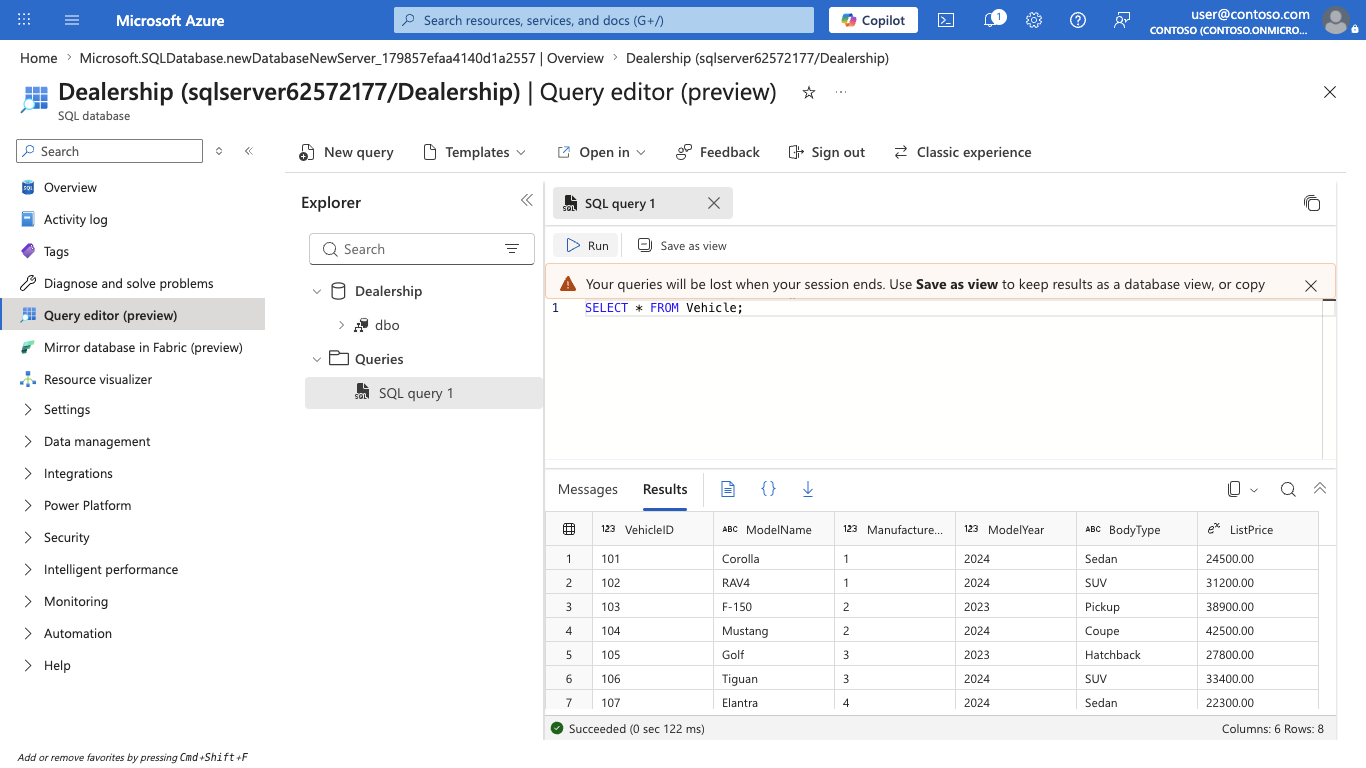Image resolution: width=1366 pixels, height=768 pixels.
Task: Download results with the arrow icon
Action: (808, 489)
